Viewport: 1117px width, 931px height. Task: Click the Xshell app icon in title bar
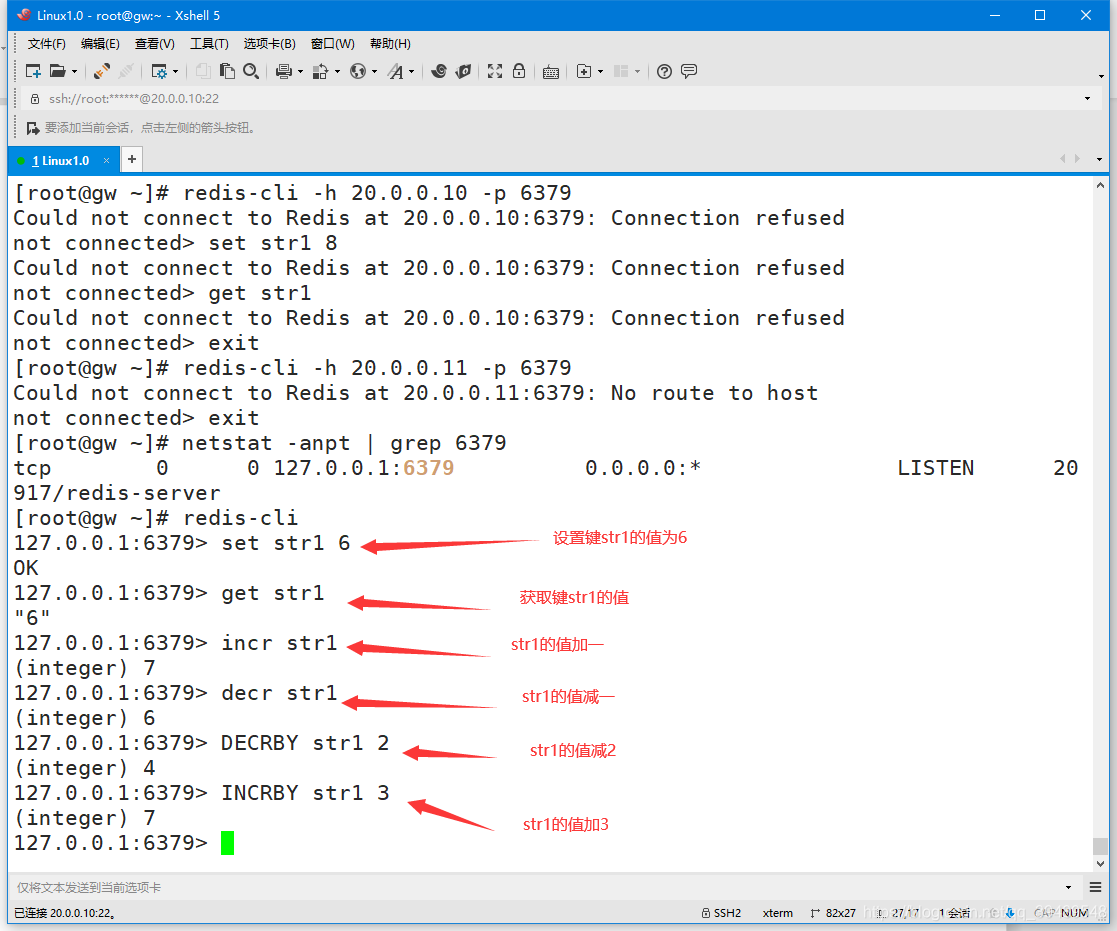coord(24,15)
